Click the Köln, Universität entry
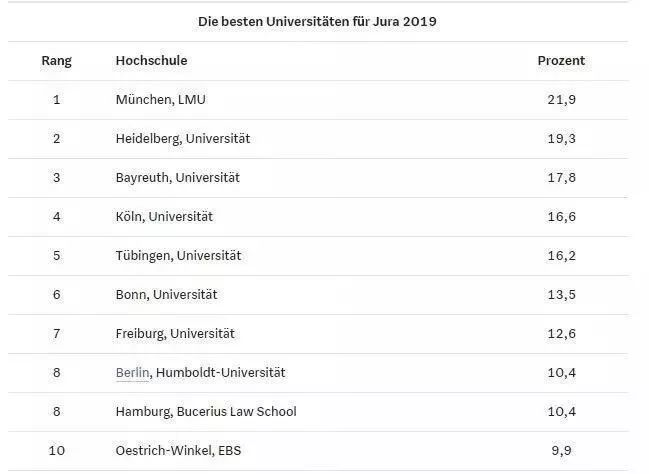 (x=164, y=217)
